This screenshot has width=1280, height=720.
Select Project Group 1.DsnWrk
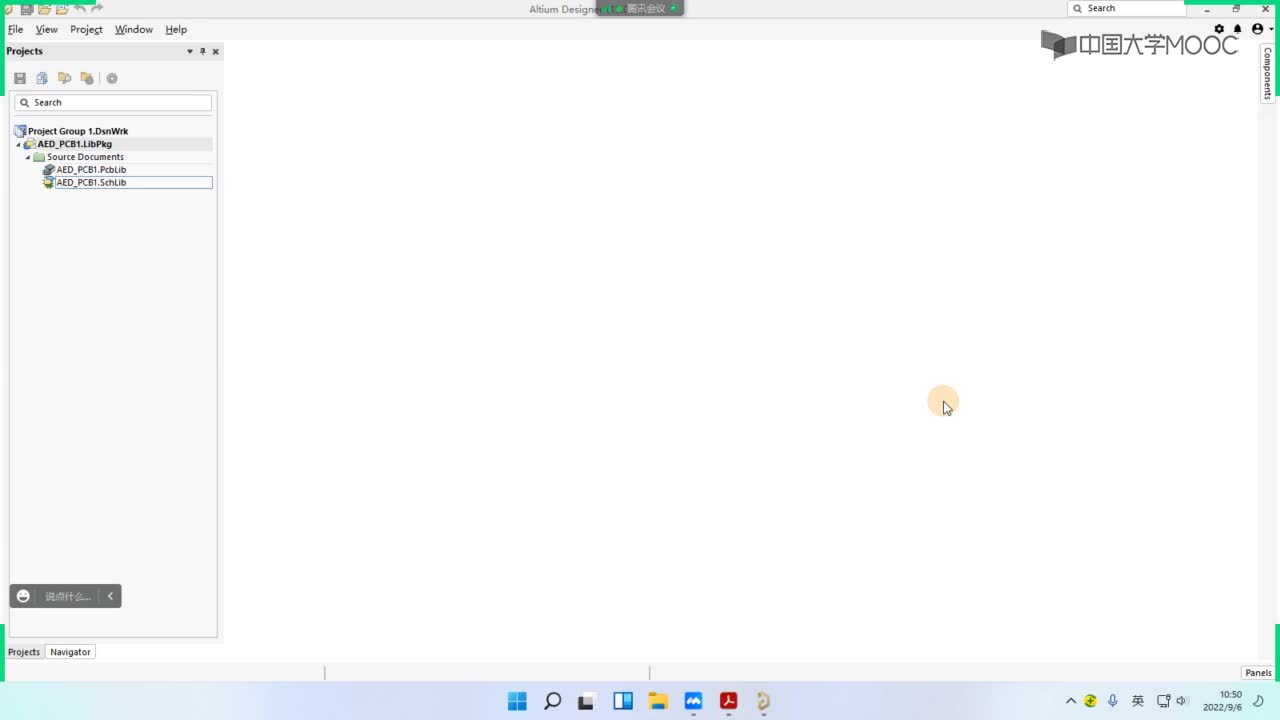pos(78,131)
